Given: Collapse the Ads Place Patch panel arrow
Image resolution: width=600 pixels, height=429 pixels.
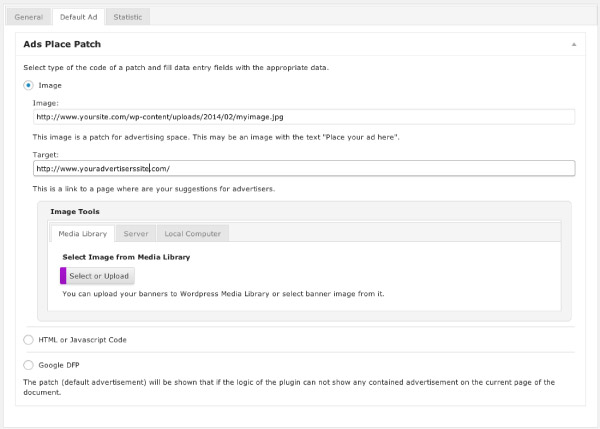Looking at the screenshot, I should click(x=574, y=45).
